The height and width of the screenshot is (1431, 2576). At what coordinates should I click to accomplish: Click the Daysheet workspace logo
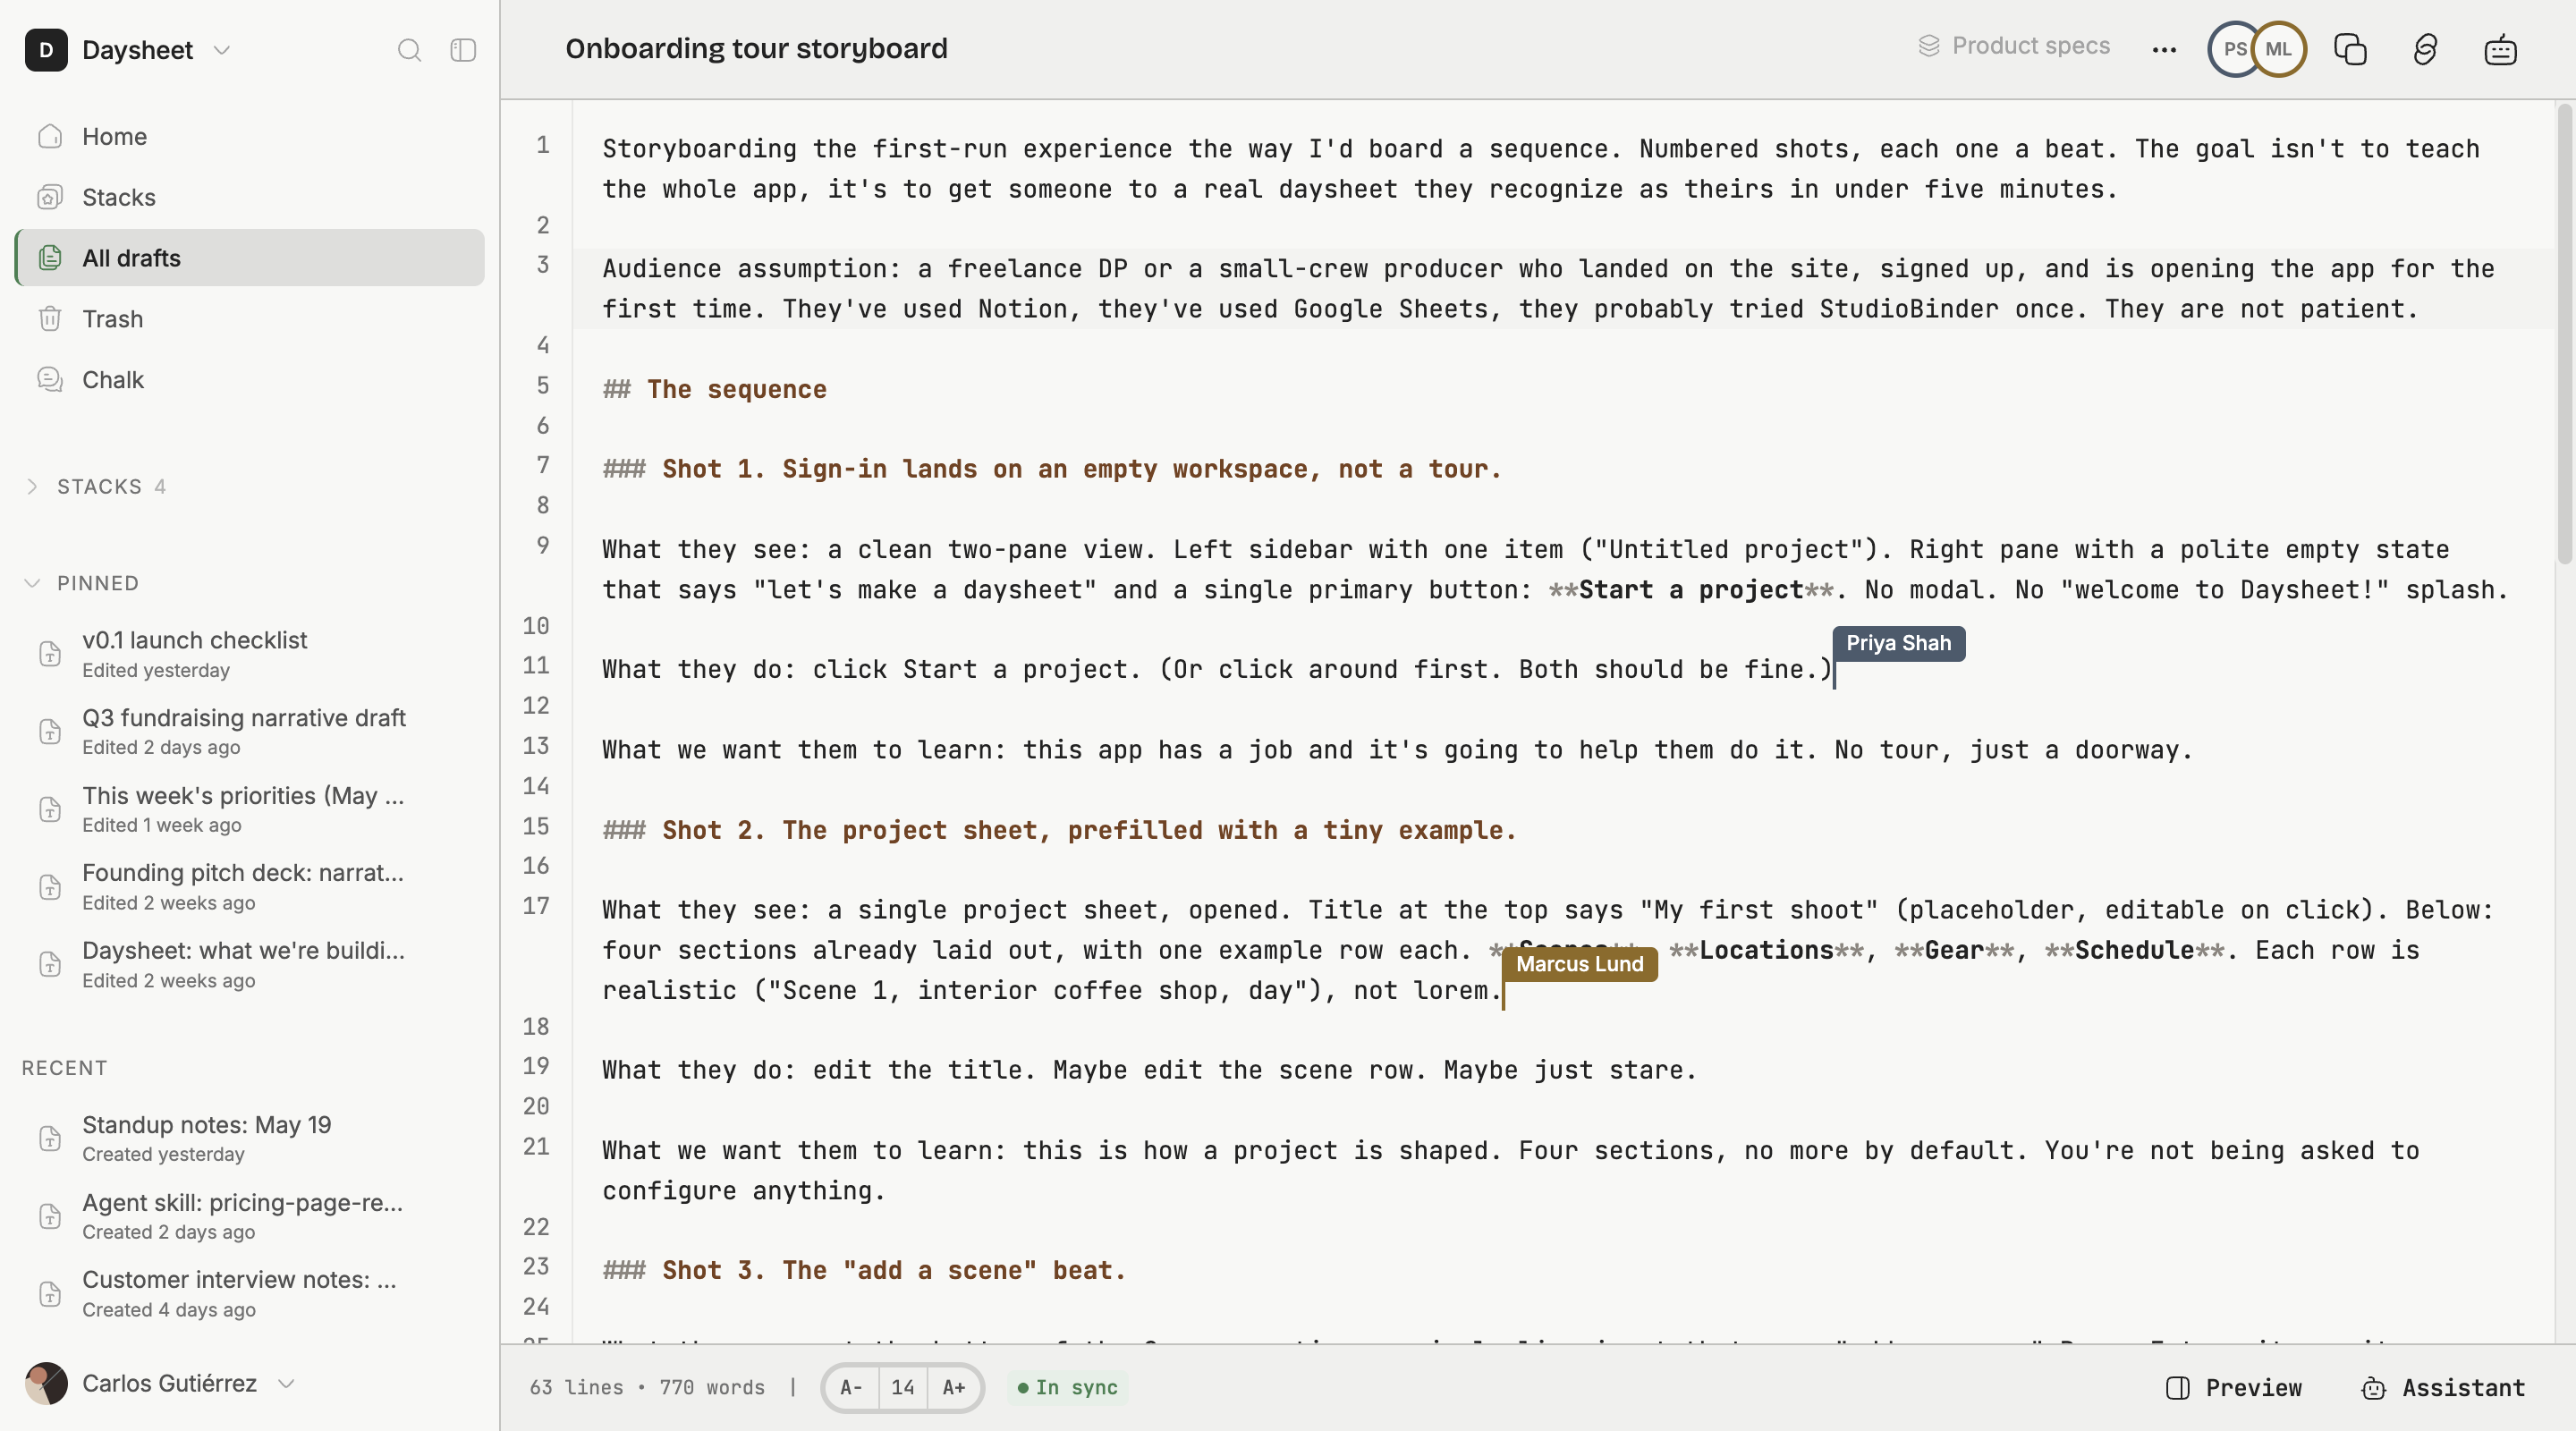click(46, 50)
